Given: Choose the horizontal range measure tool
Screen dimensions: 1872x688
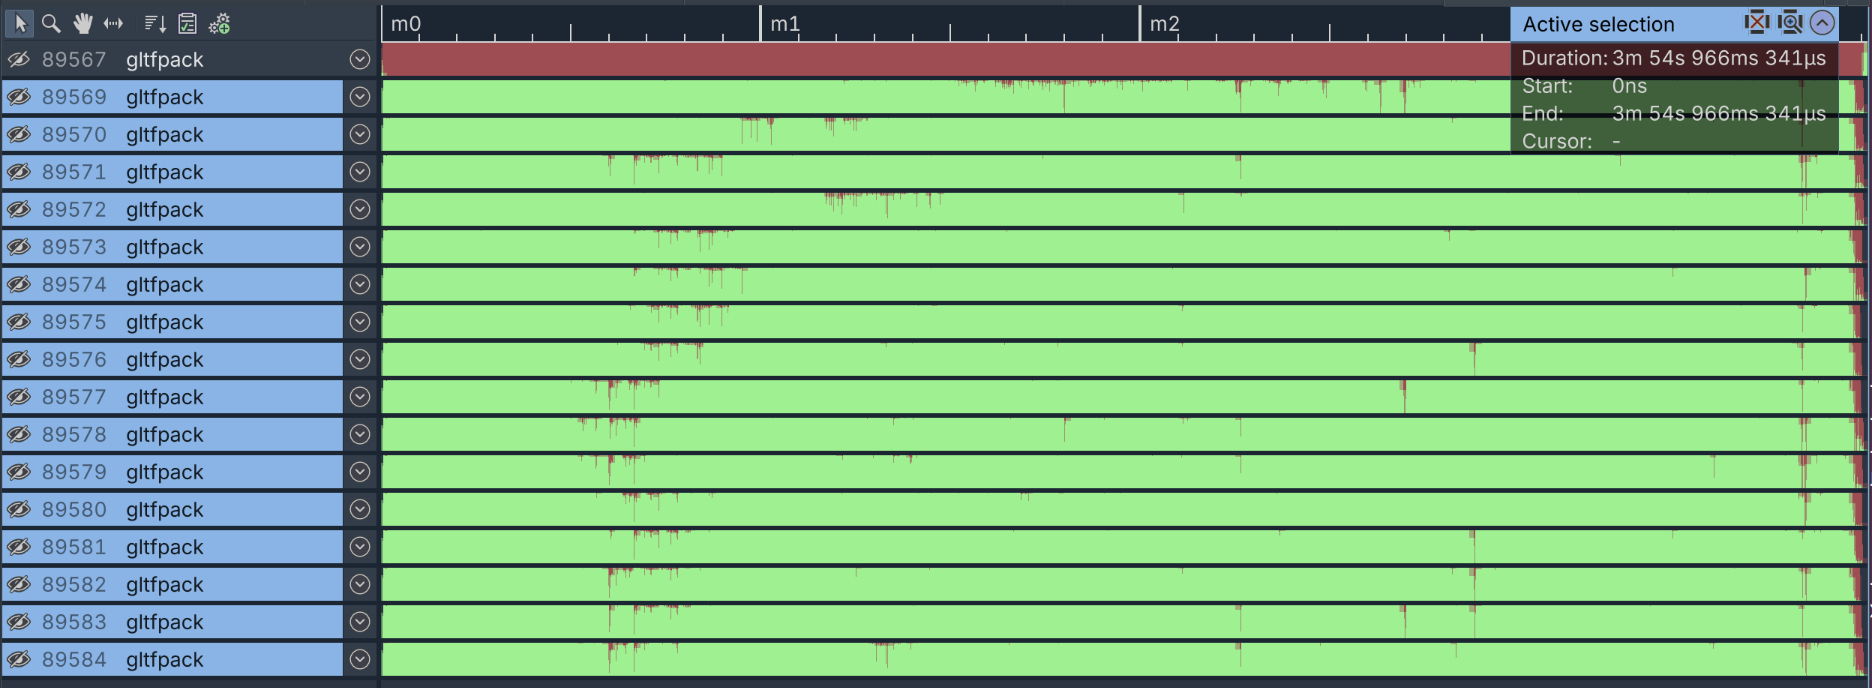Looking at the screenshot, I should [114, 23].
